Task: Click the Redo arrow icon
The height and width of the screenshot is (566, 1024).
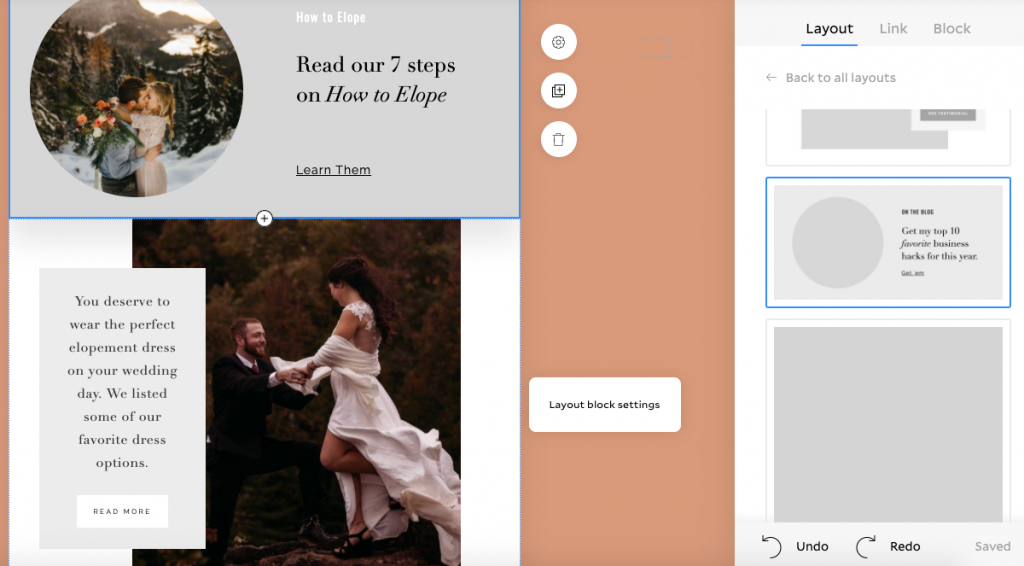Action: click(866, 546)
